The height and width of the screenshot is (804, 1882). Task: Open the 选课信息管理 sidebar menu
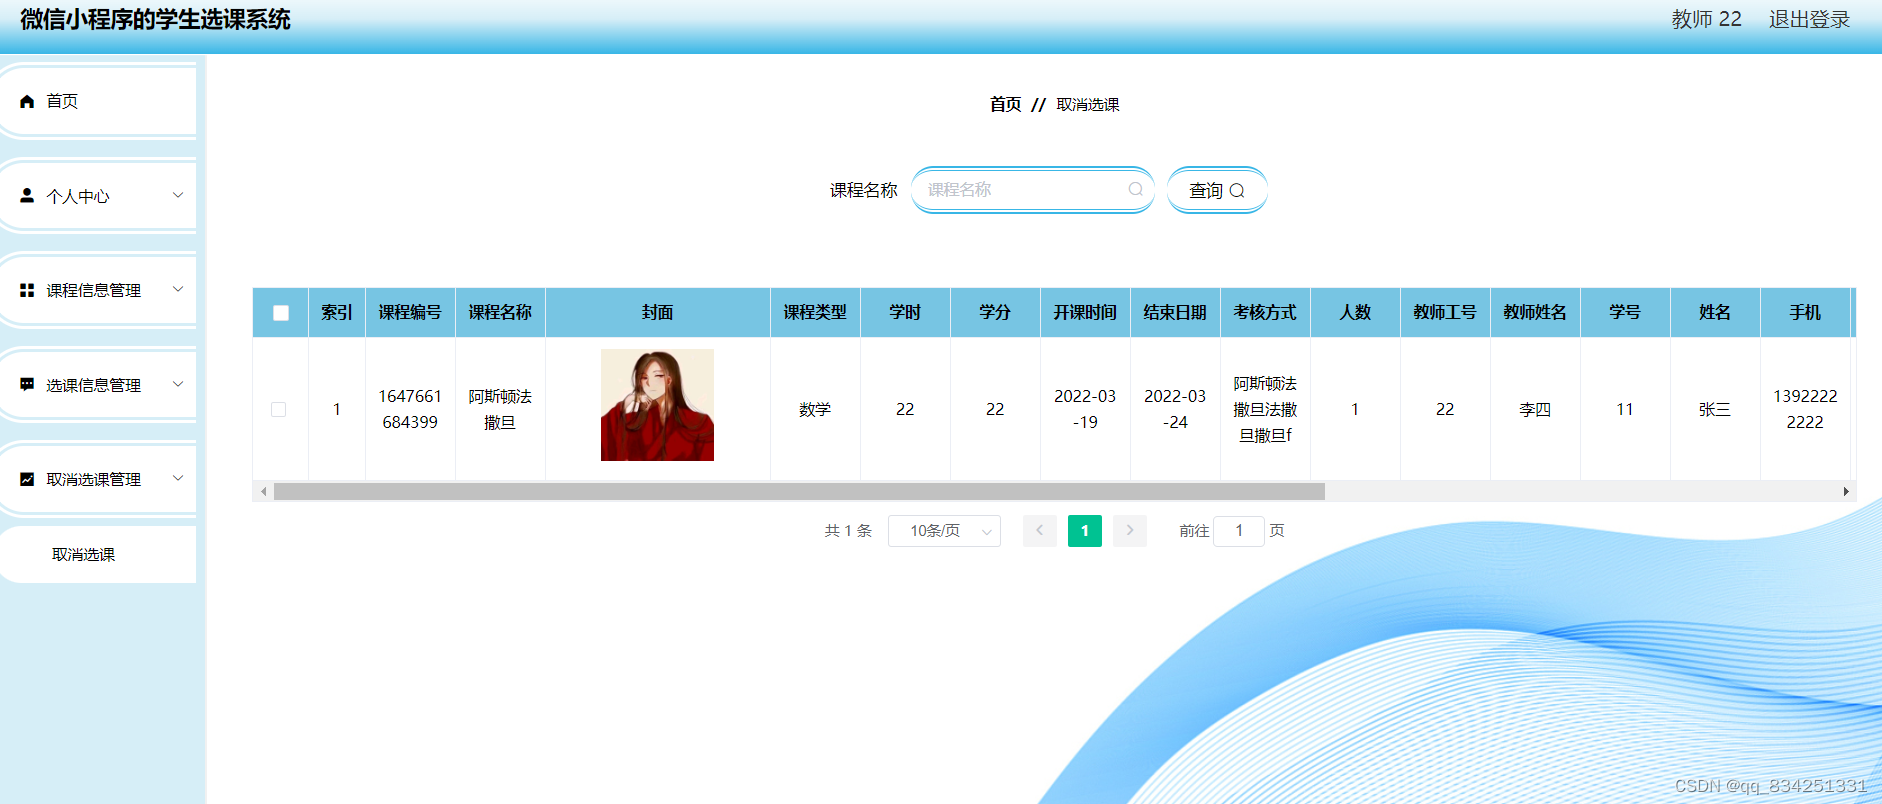pos(98,384)
